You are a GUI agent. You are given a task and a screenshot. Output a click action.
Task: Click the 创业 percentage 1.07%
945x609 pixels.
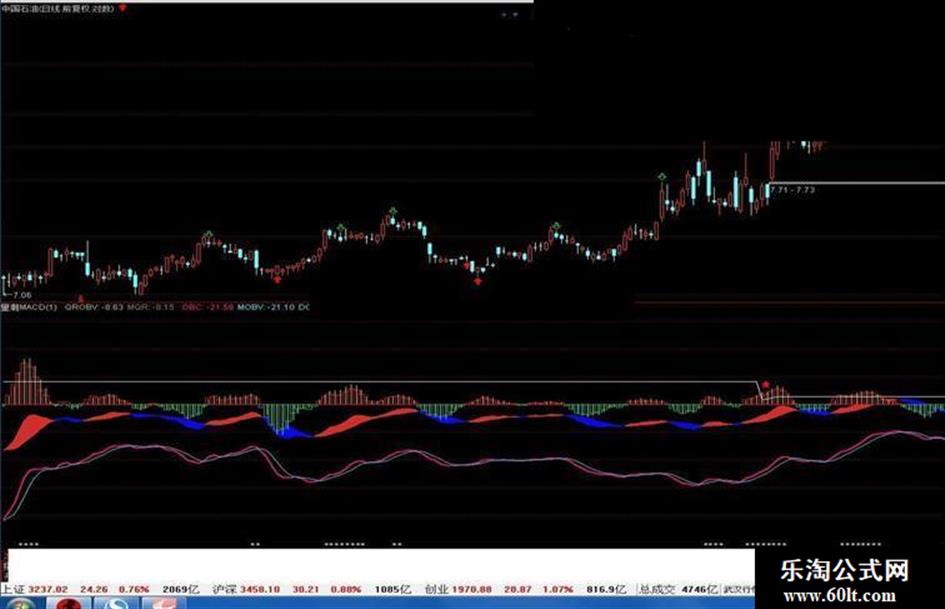(x=557, y=589)
